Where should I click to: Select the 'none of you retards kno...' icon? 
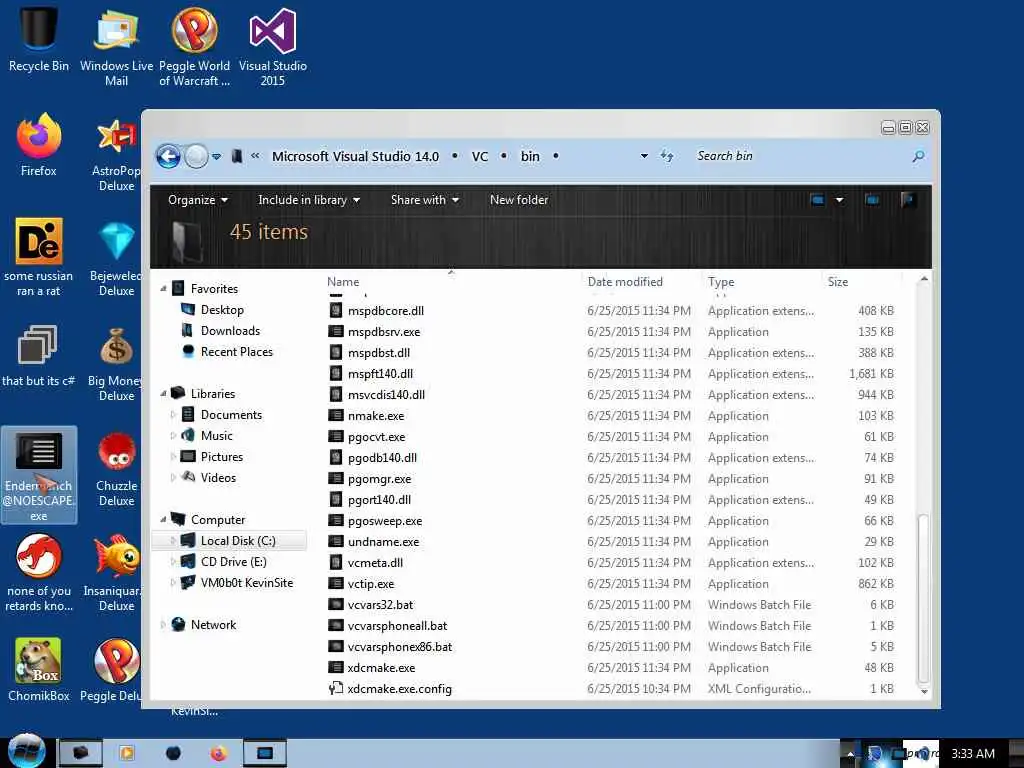tap(39, 573)
